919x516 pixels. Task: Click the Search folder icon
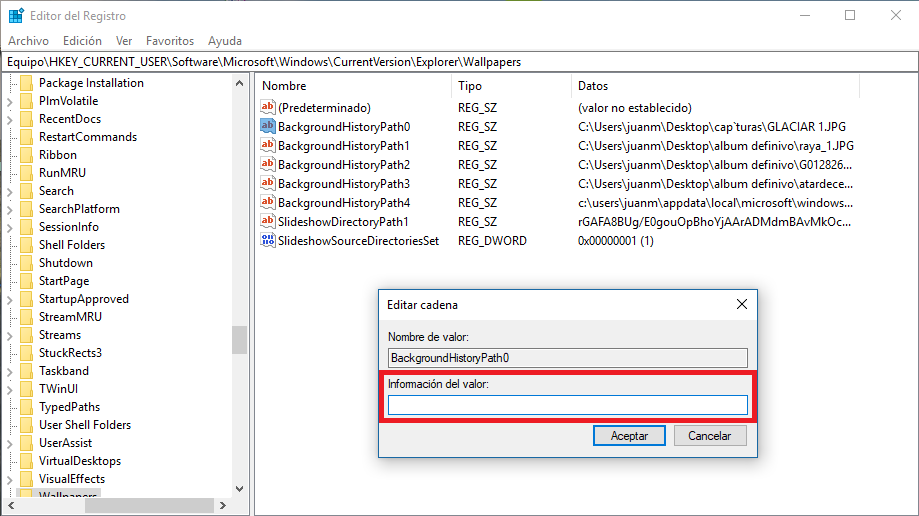click(26, 191)
